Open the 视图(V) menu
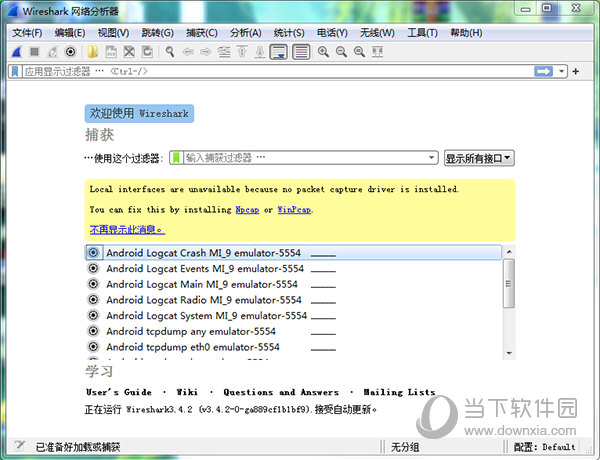The width and height of the screenshot is (600, 460). click(x=113, y=33)
